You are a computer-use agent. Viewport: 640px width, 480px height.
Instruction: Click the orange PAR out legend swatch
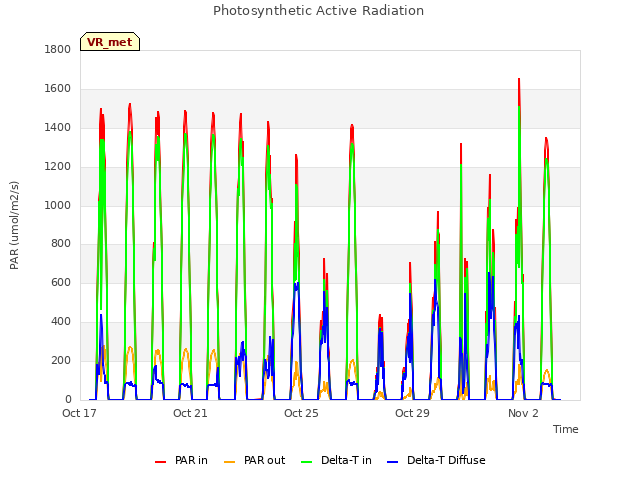230,462
